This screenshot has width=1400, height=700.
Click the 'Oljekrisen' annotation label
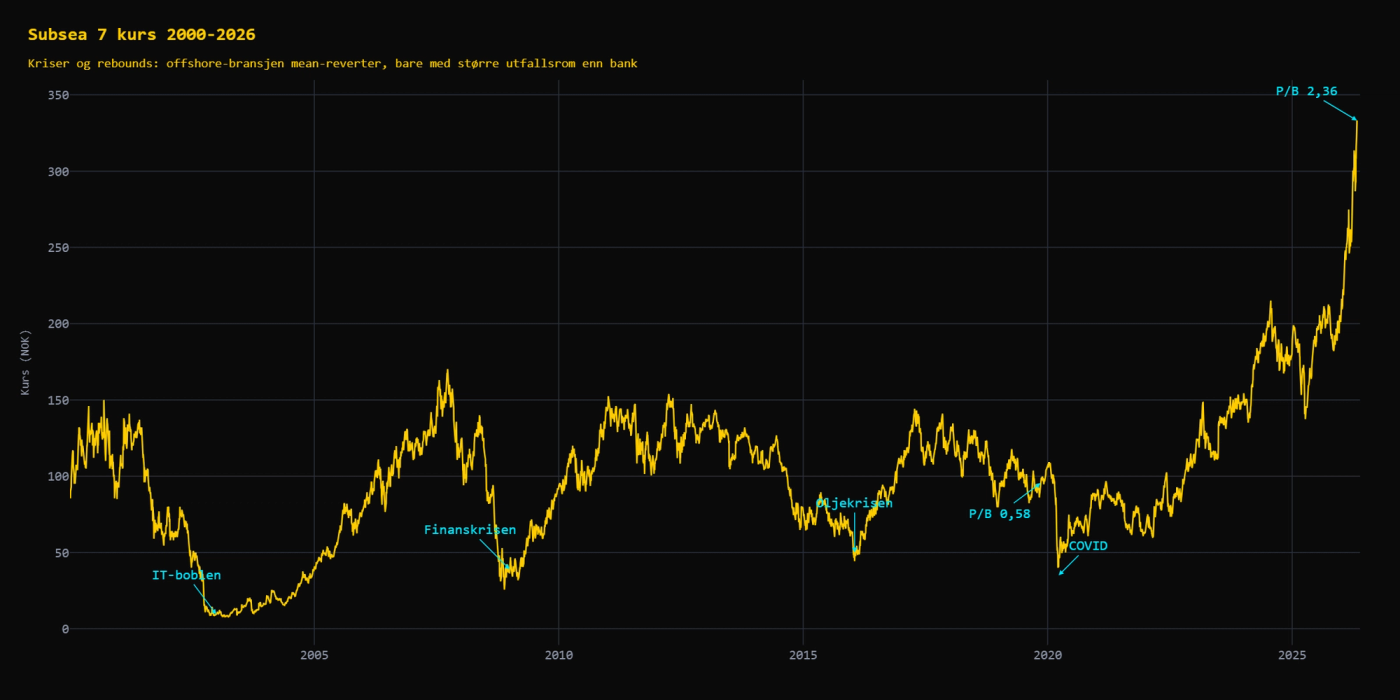click(854, 503)
